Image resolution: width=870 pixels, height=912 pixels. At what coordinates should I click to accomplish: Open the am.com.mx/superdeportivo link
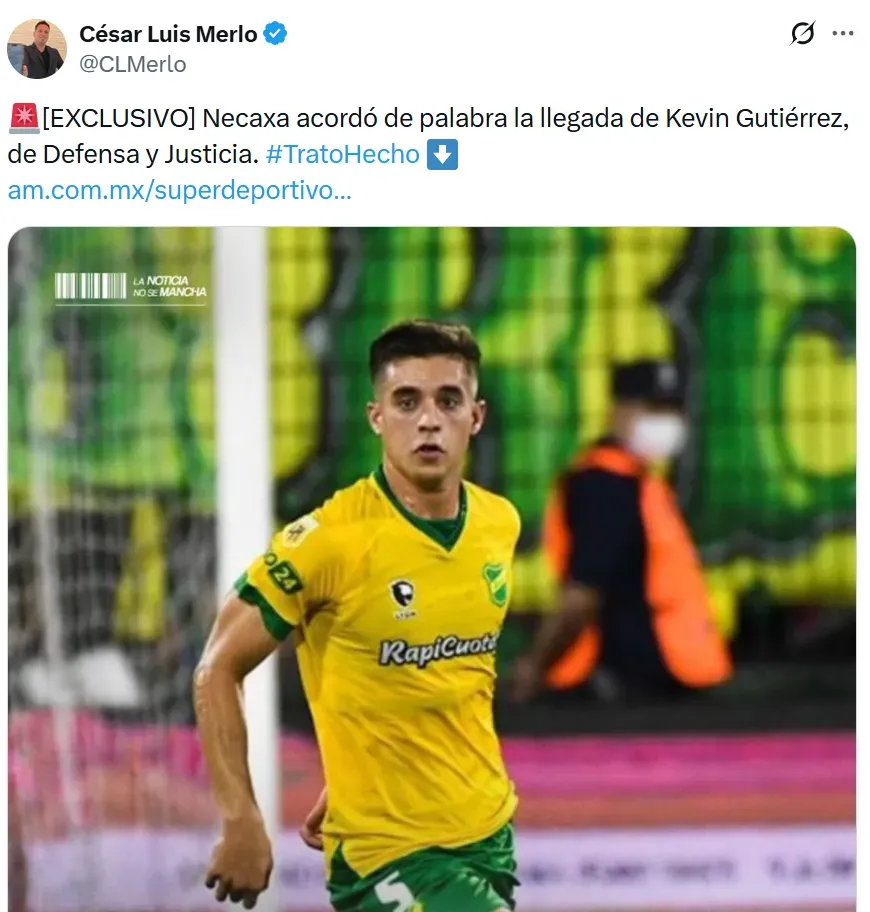(180, 190)
